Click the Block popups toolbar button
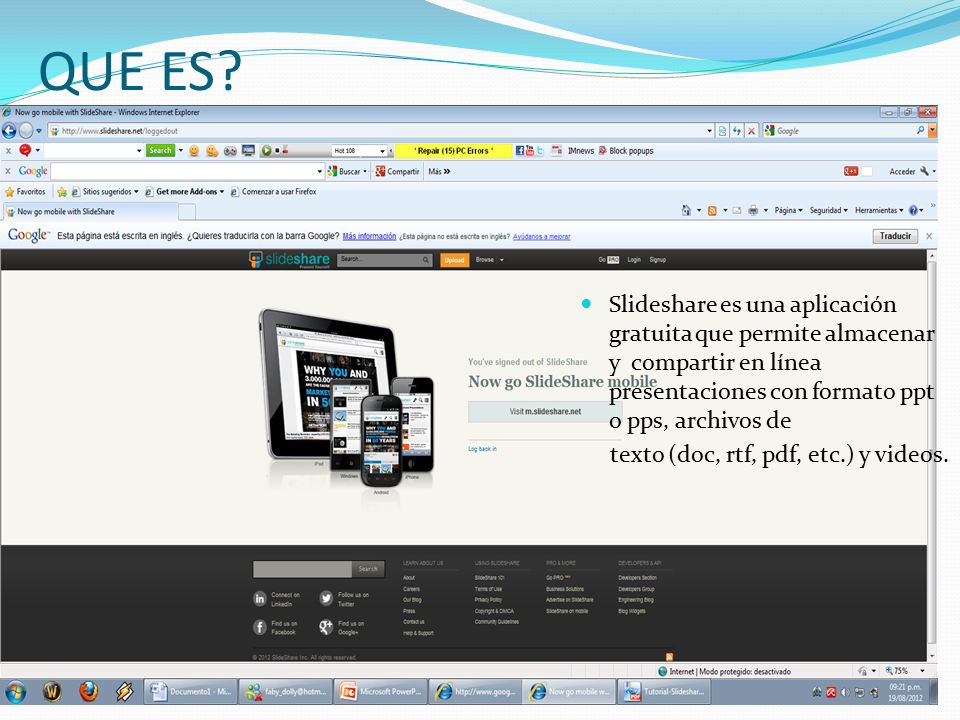Screen dimensions: 960x720 click(x=626, y=151)
